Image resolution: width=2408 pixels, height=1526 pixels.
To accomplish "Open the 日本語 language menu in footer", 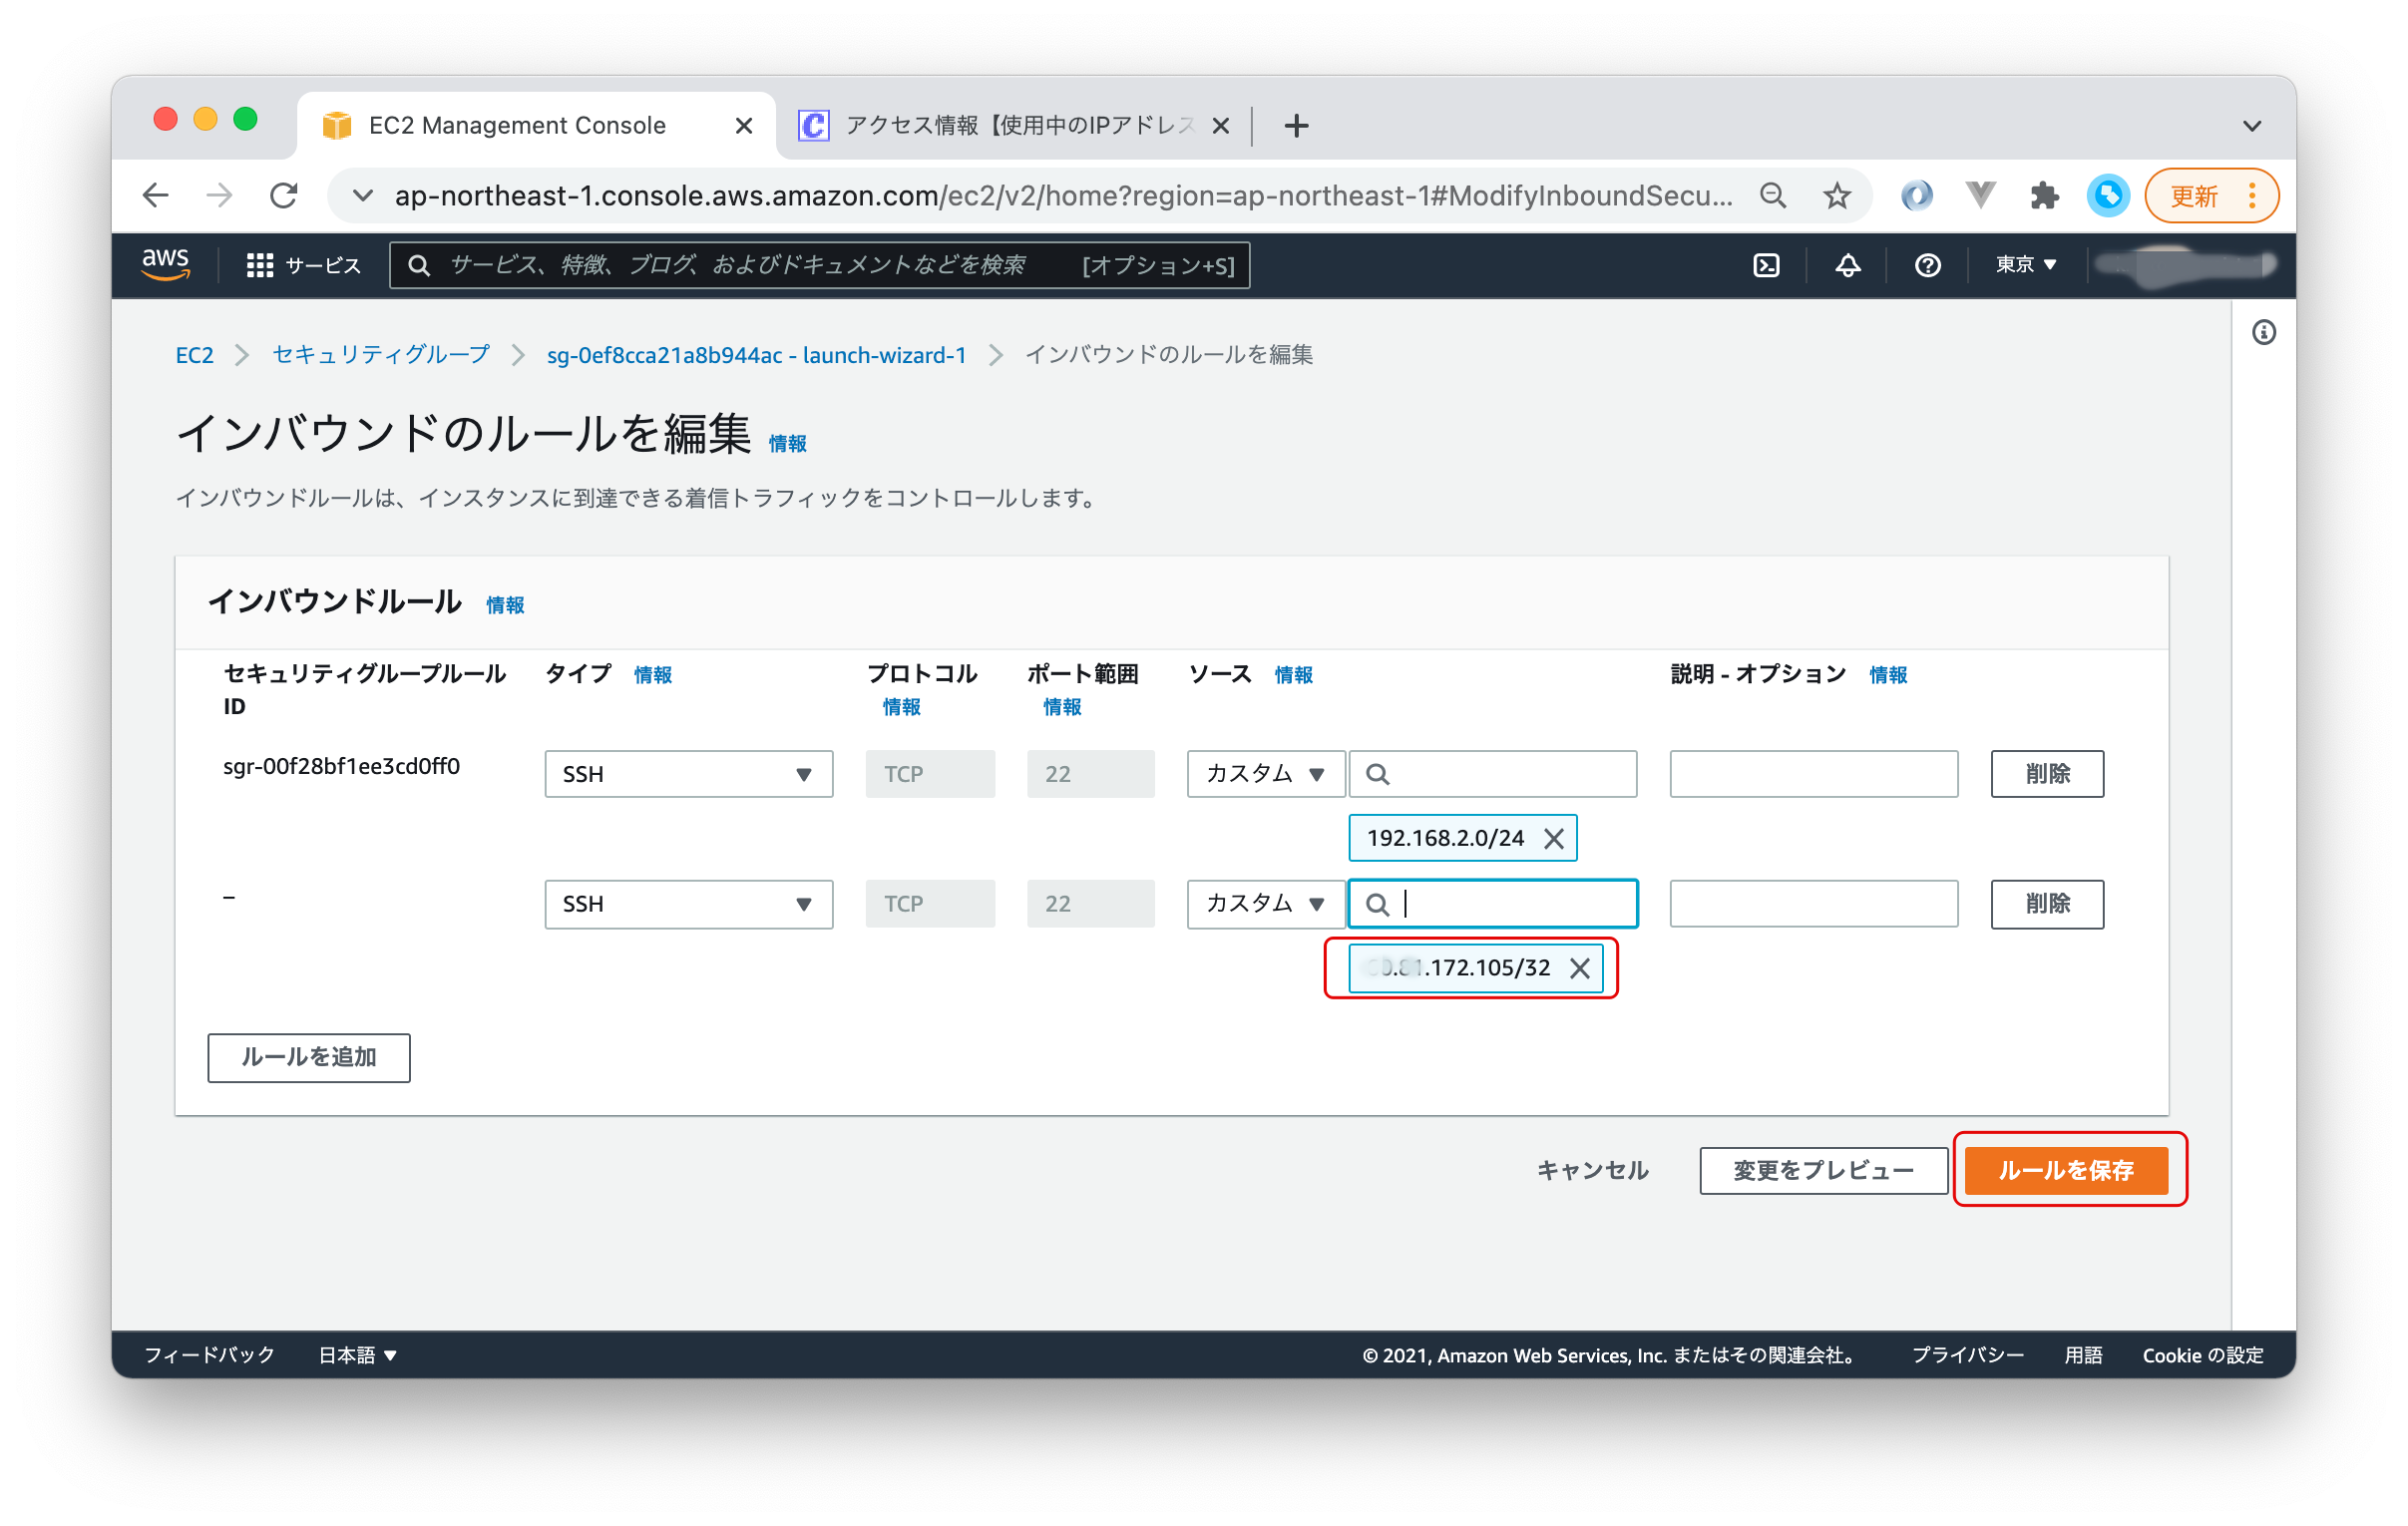I will (357, 1355).
